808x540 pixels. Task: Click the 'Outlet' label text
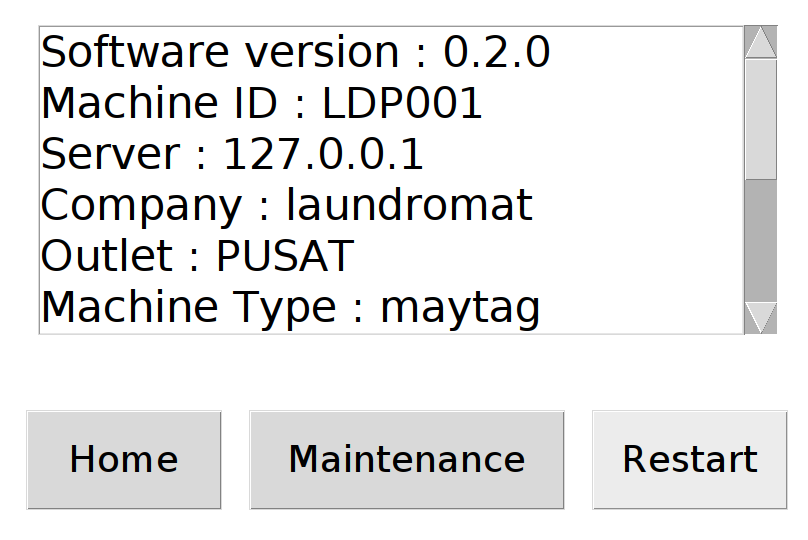click(107, 257)
